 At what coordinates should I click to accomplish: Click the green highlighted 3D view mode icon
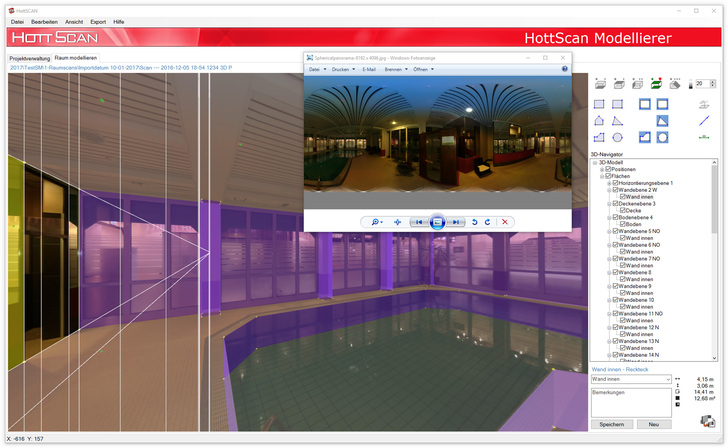656,84
